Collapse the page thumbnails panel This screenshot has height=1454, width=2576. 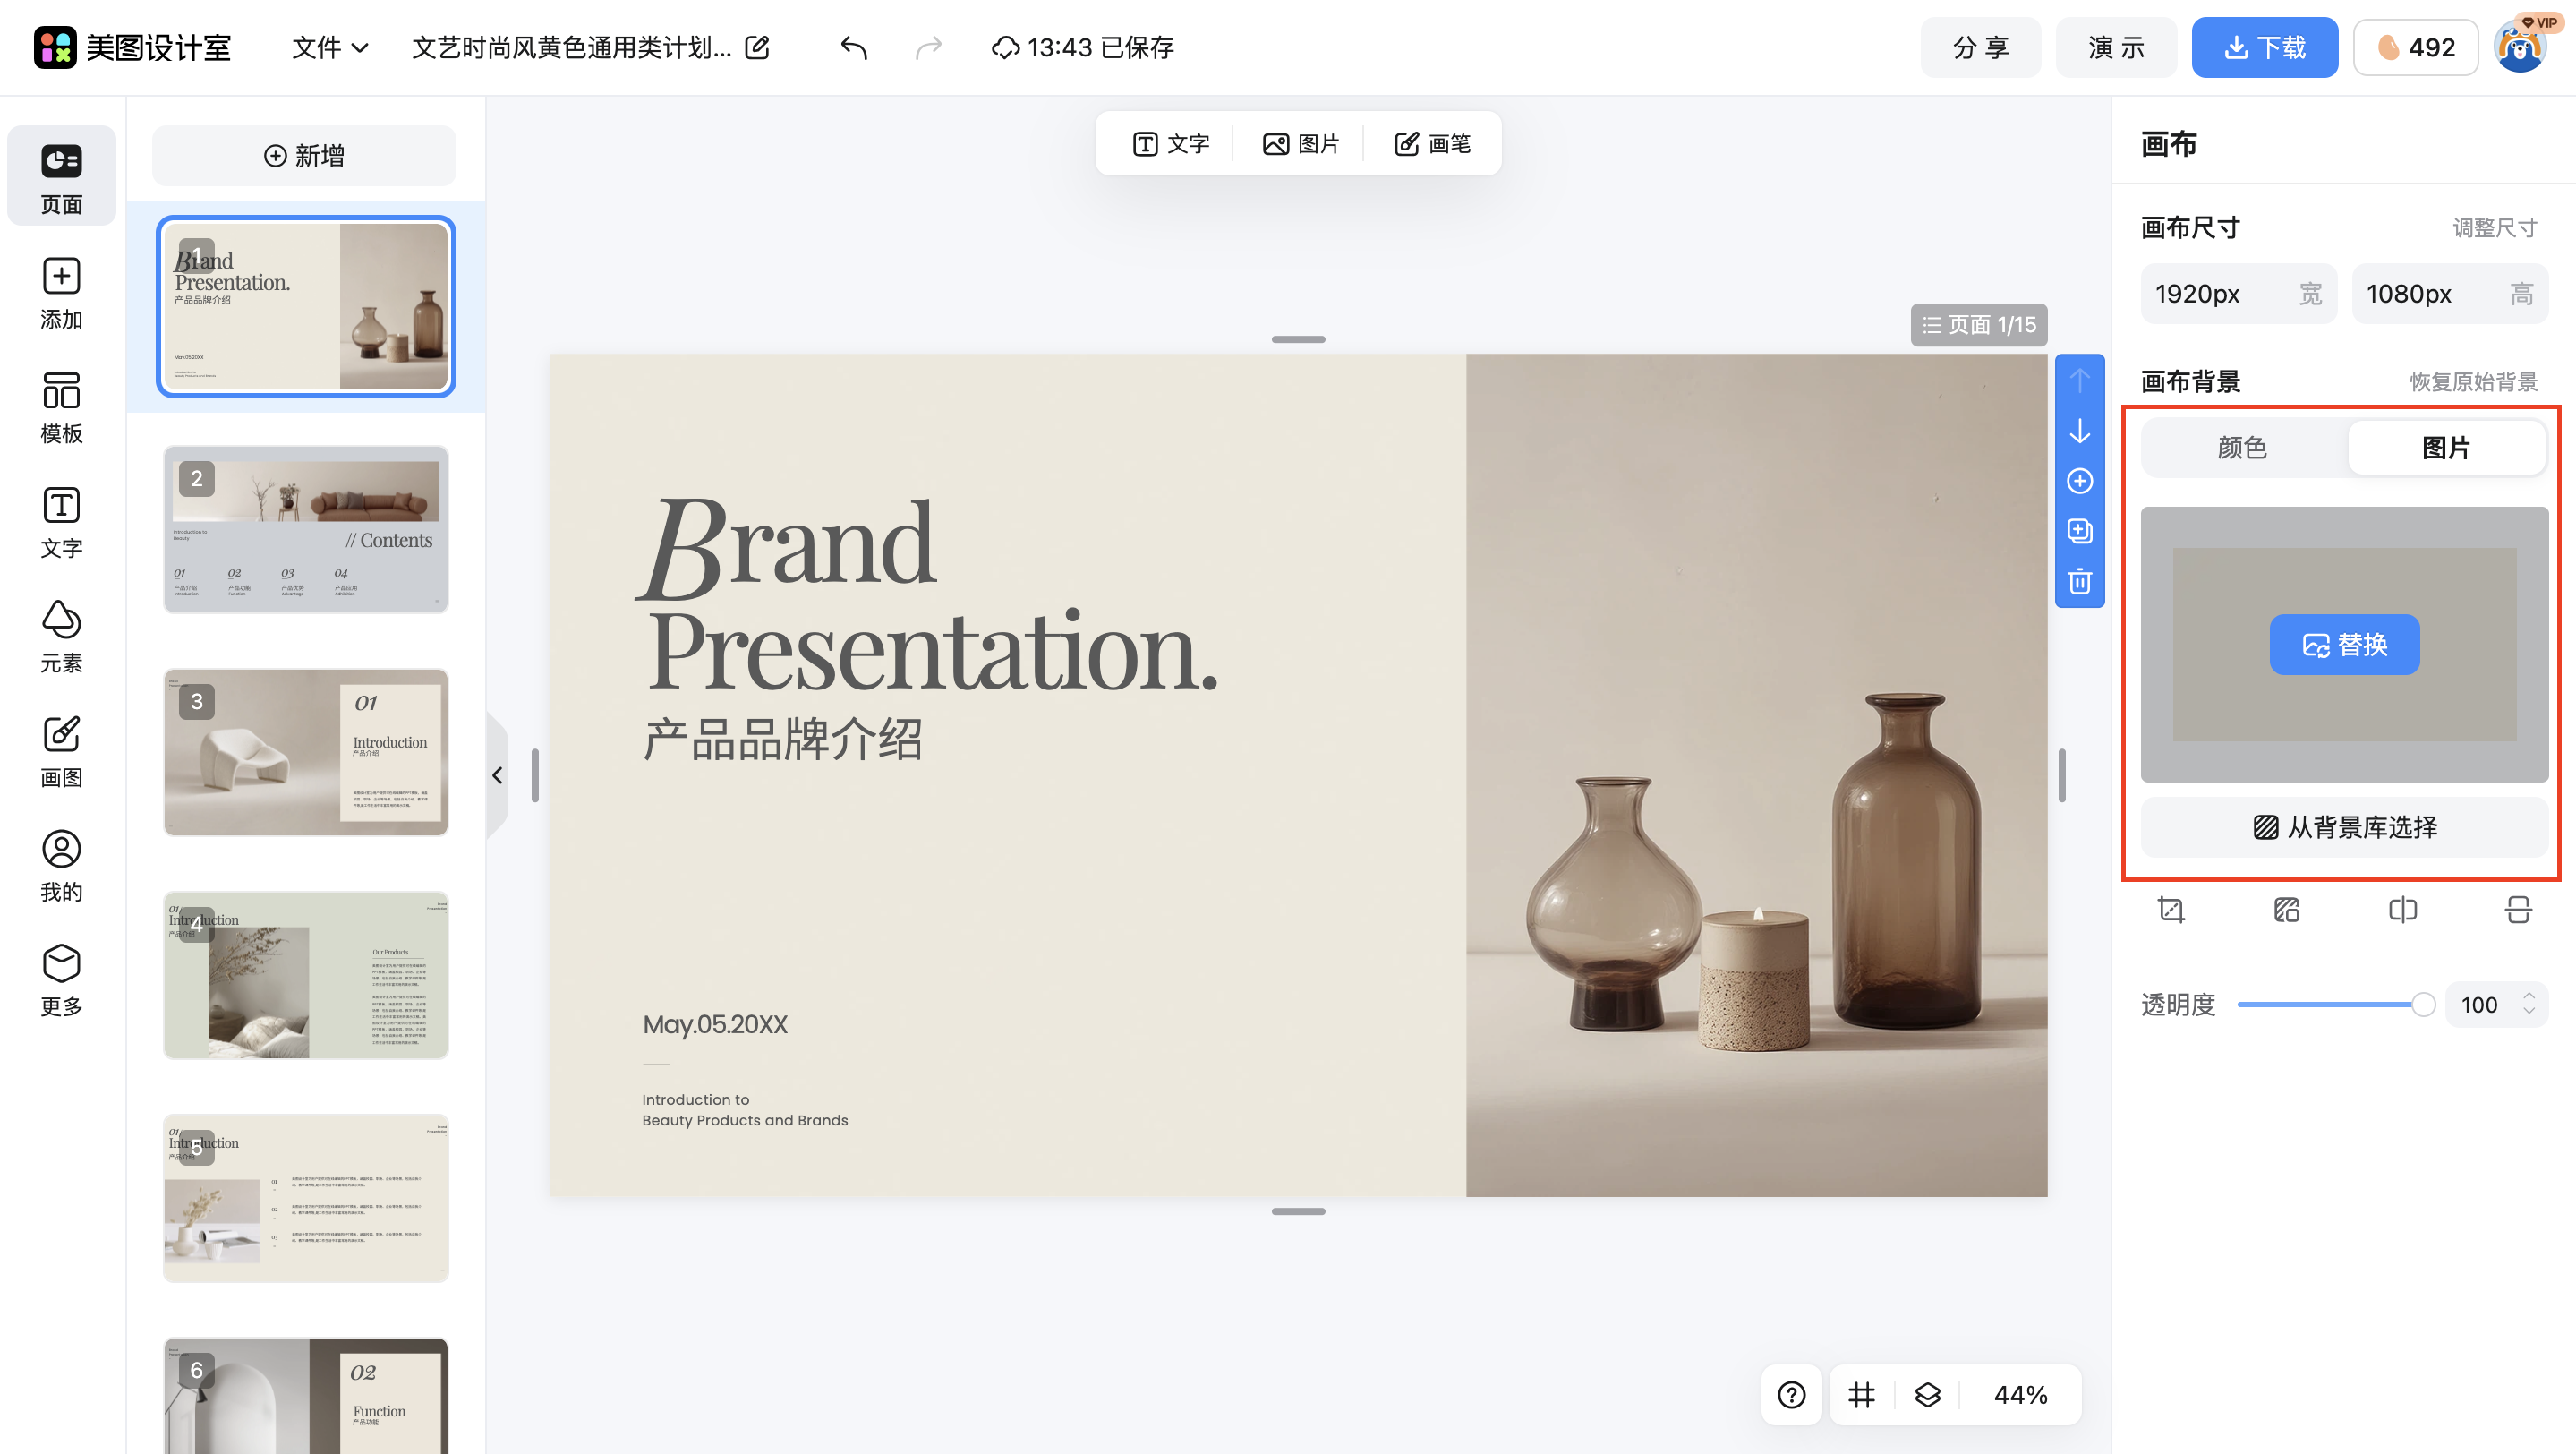pyautogui.click(x=497, y=775)
